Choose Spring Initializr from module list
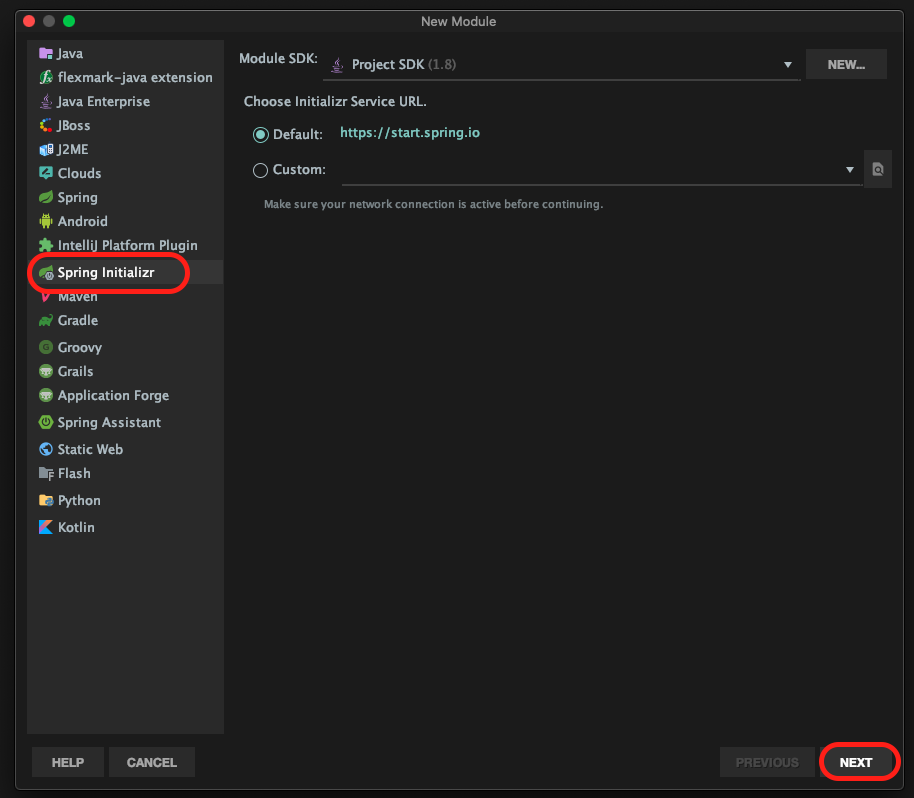 pyautogui.click(x=106, y=272)
